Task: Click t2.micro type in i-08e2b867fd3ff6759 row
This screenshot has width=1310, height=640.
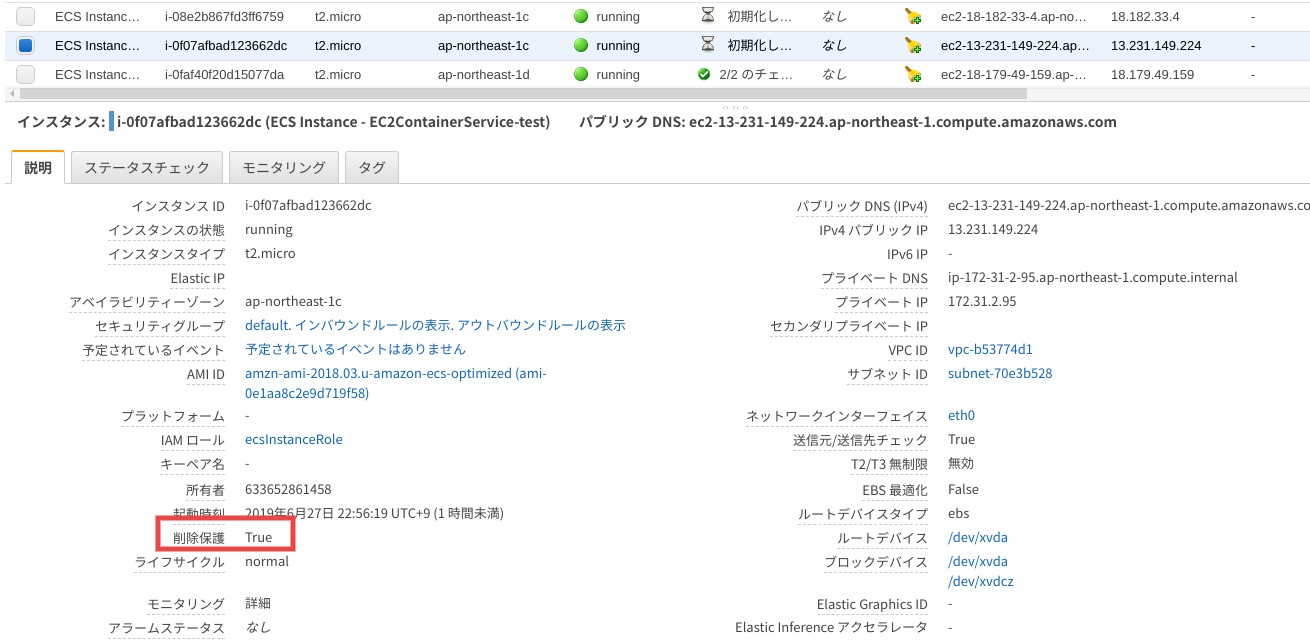Action: point(338,17)
